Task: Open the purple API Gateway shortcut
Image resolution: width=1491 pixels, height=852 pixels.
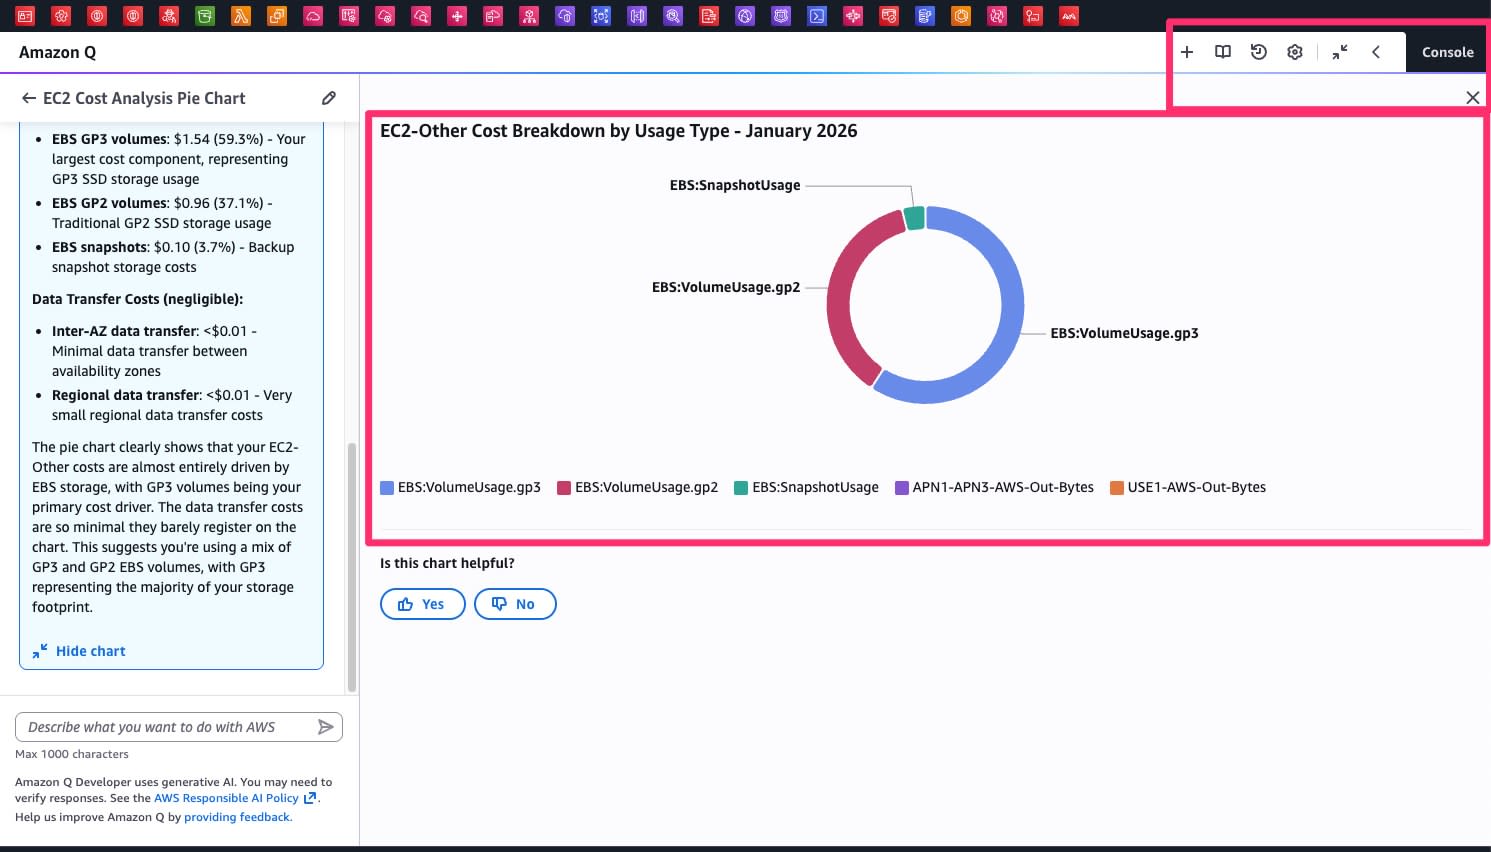Action: [x=637, y=16]
